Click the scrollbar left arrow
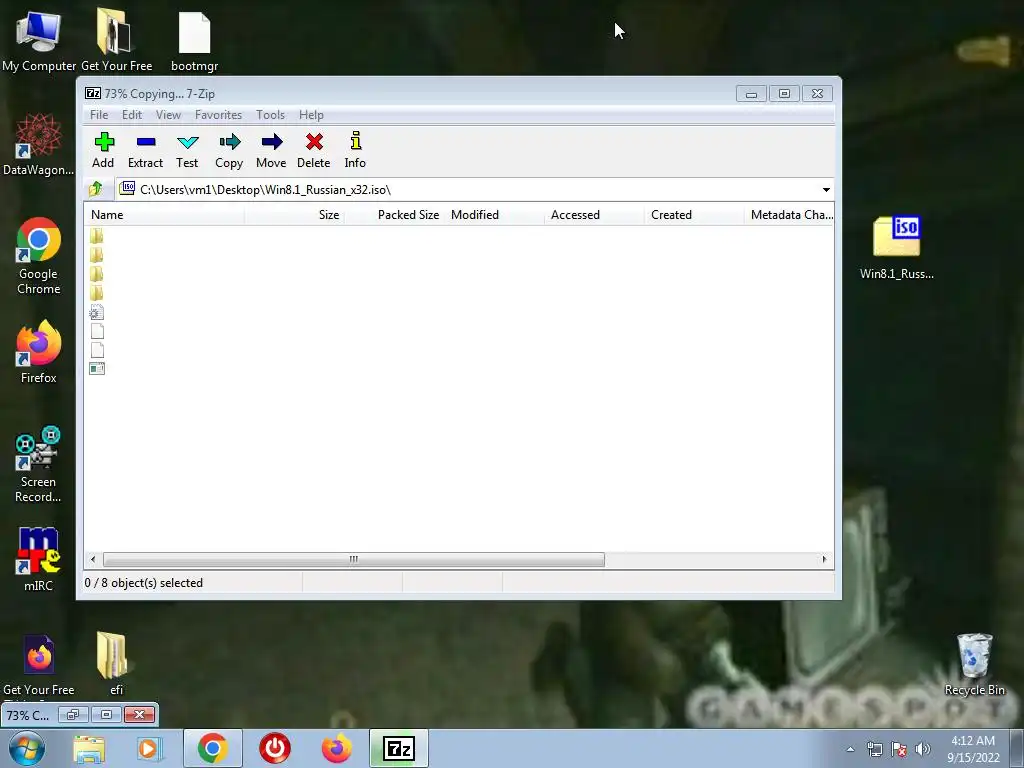1024x768 pixels. coord(93,560)
